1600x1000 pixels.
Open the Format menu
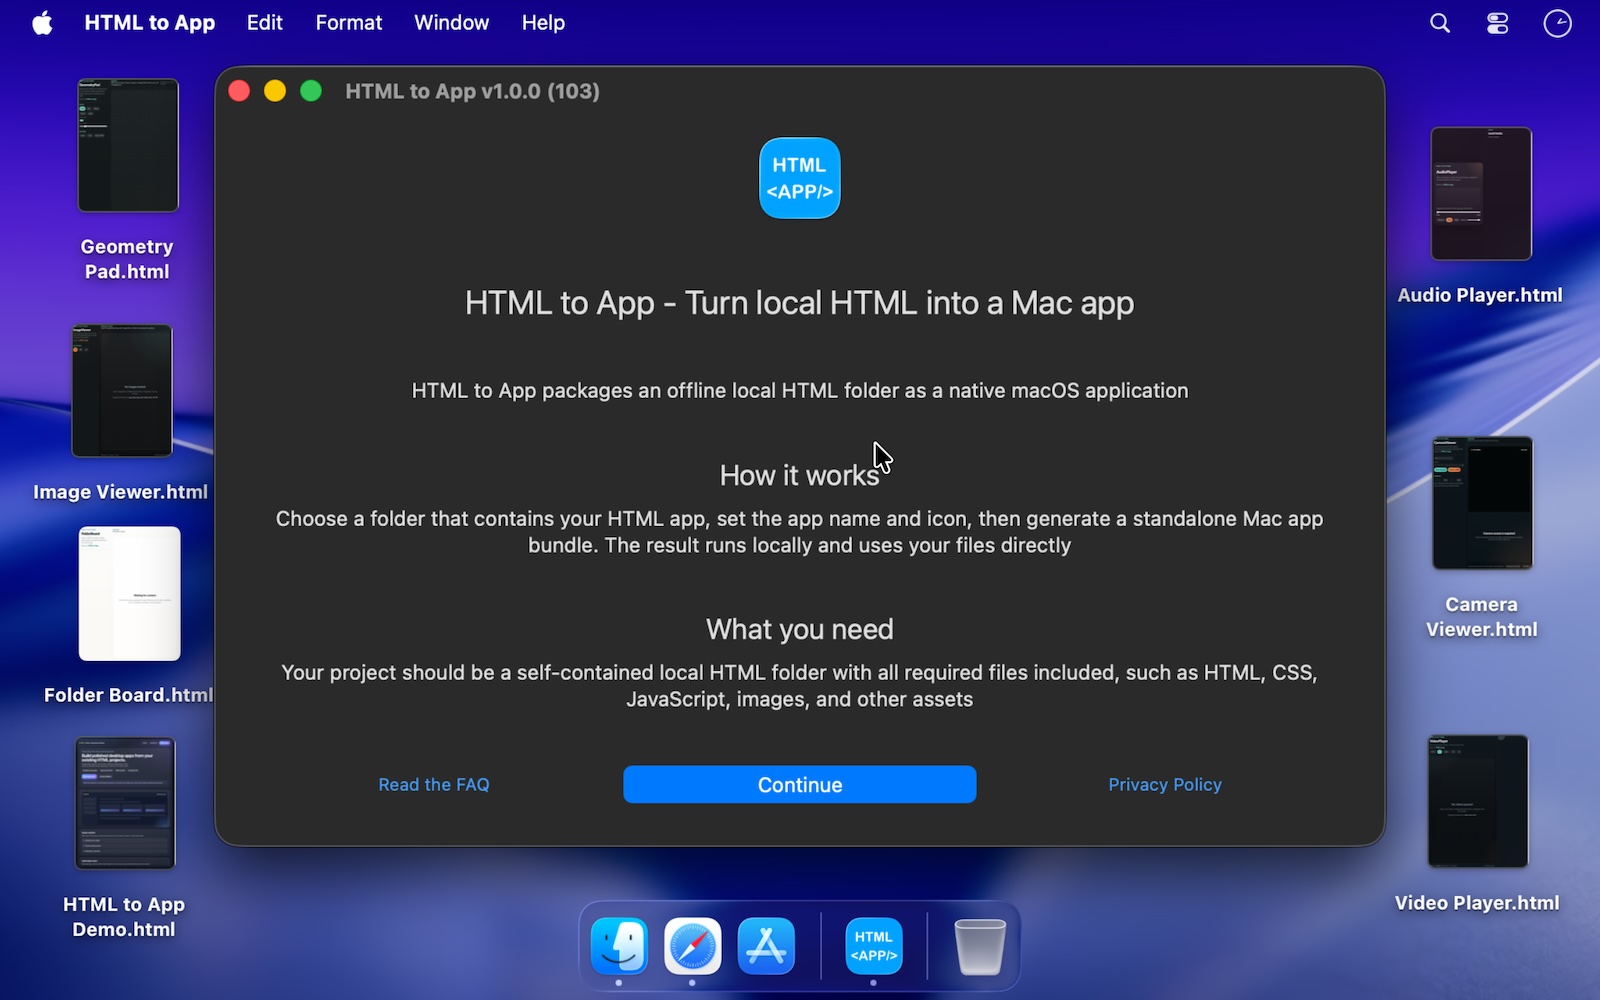[348, 22]
